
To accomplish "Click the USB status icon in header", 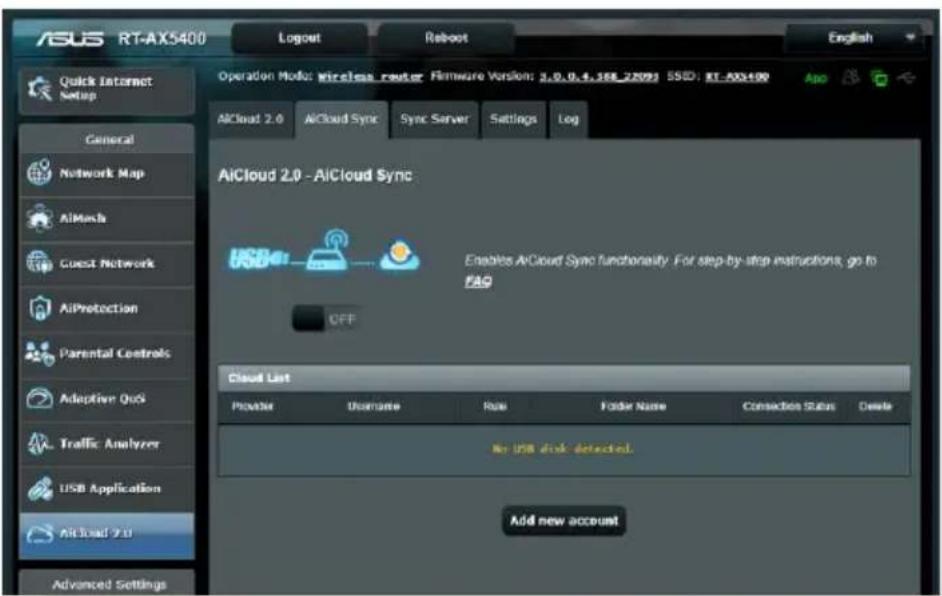I will click(907, 78).
